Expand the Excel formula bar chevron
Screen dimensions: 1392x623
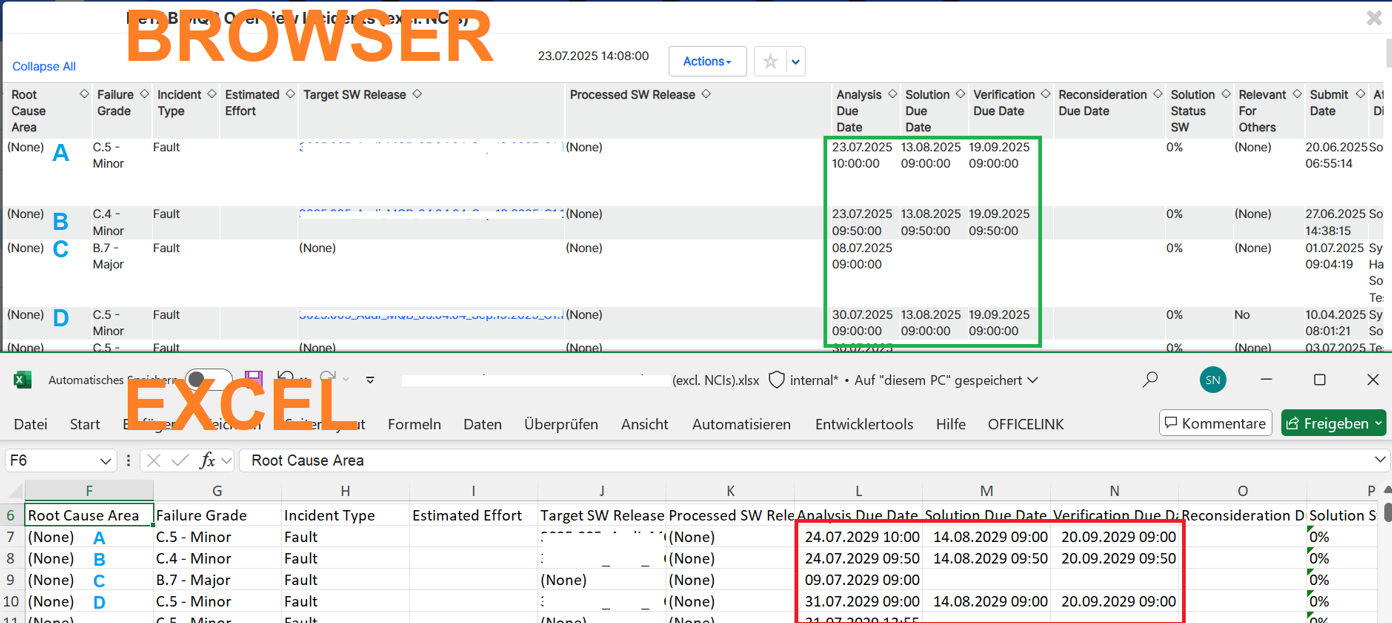coord(1381,460)
